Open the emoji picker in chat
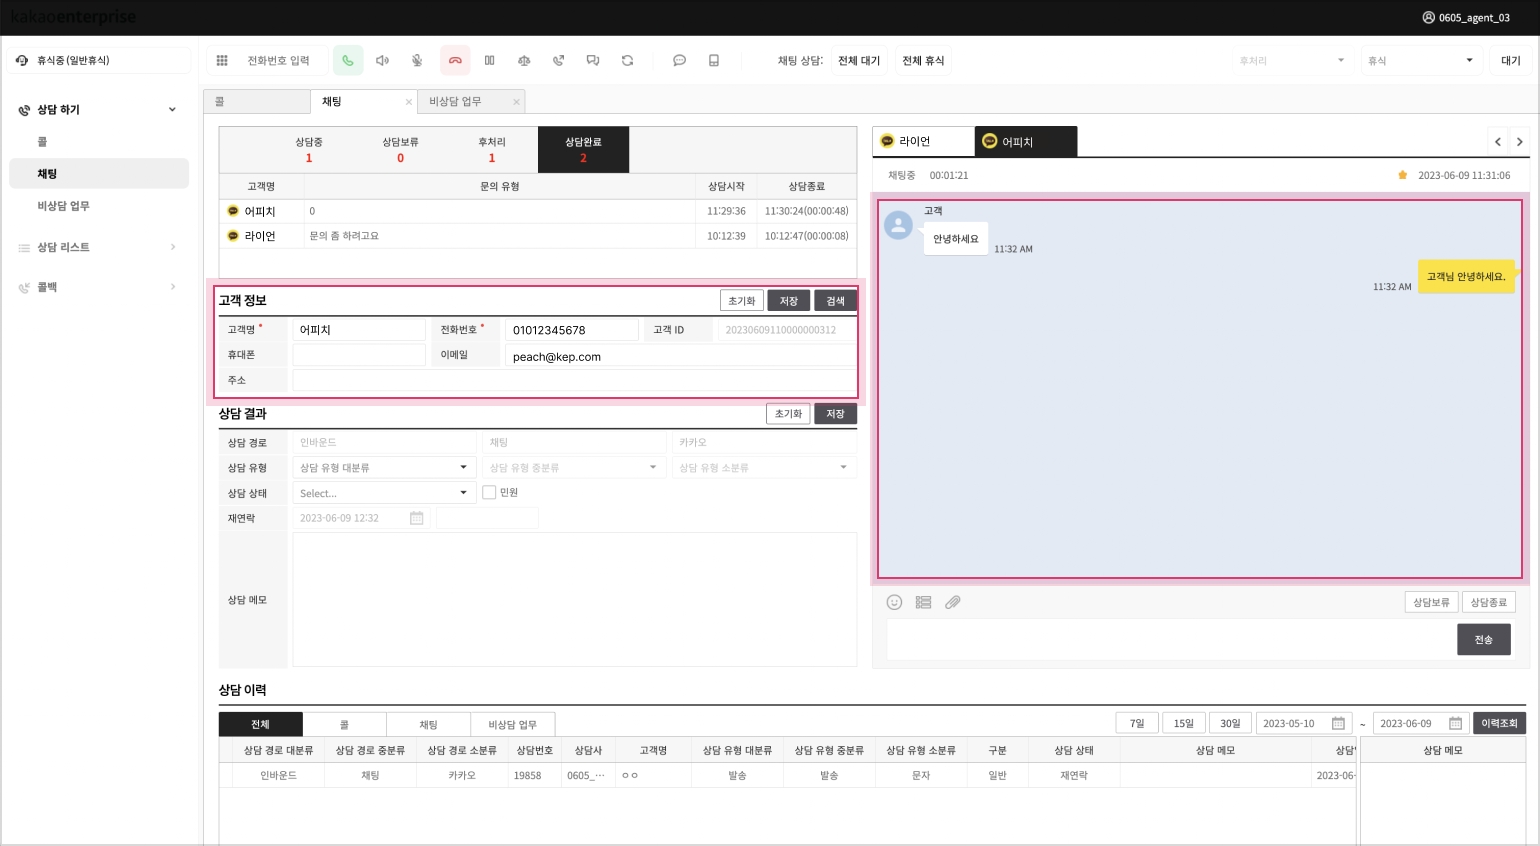The height and width of the screenshot is (846, 1540). pyautogui.click(x=895, y=602)
